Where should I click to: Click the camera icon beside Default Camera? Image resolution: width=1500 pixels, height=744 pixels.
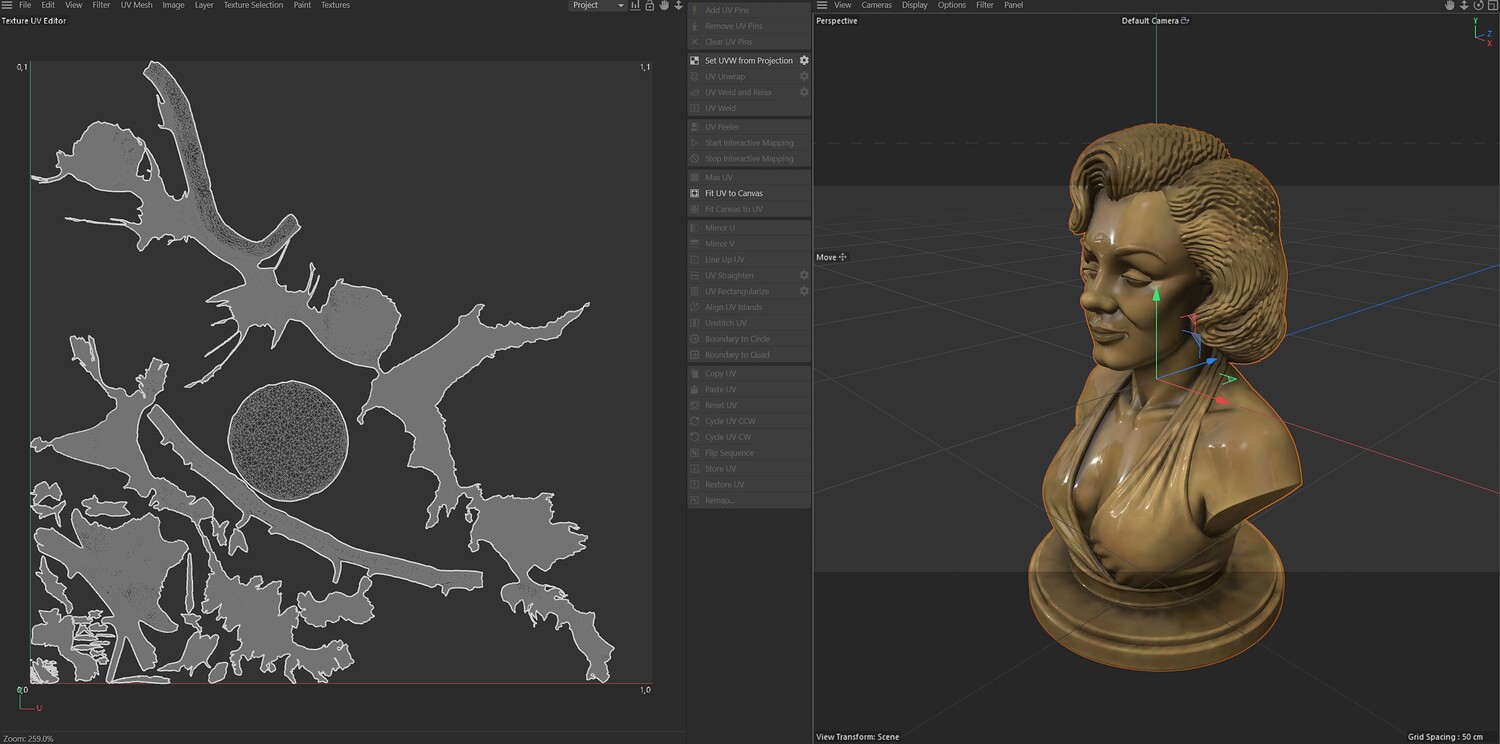(1185, 20)
